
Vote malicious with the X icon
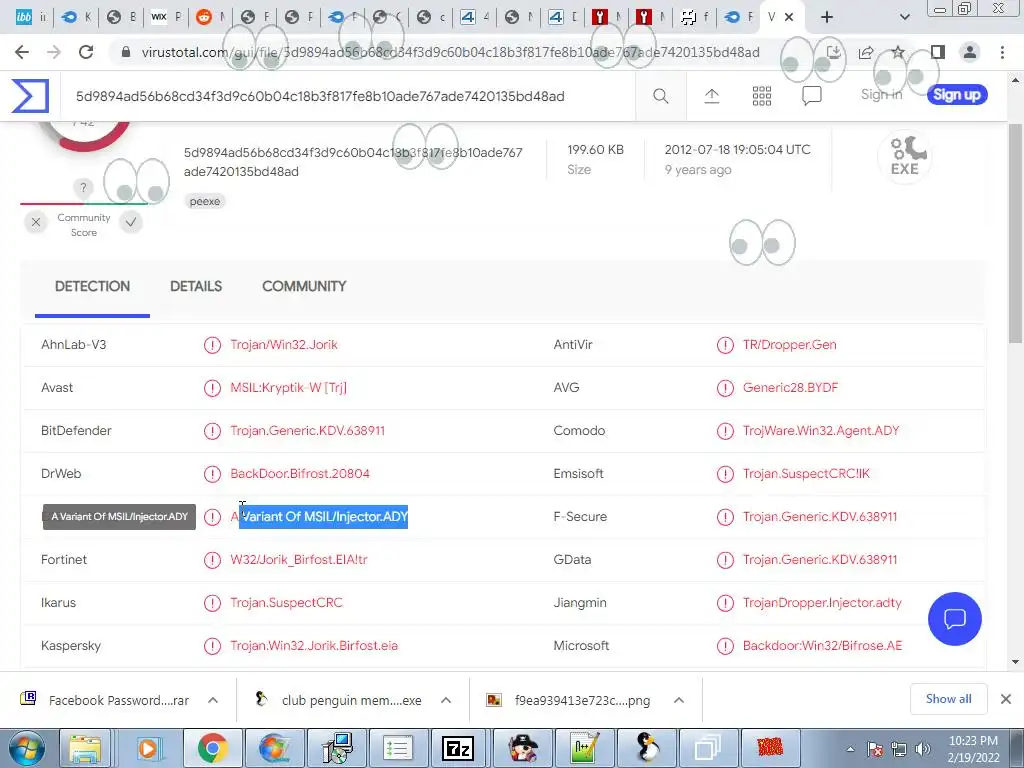36,222
